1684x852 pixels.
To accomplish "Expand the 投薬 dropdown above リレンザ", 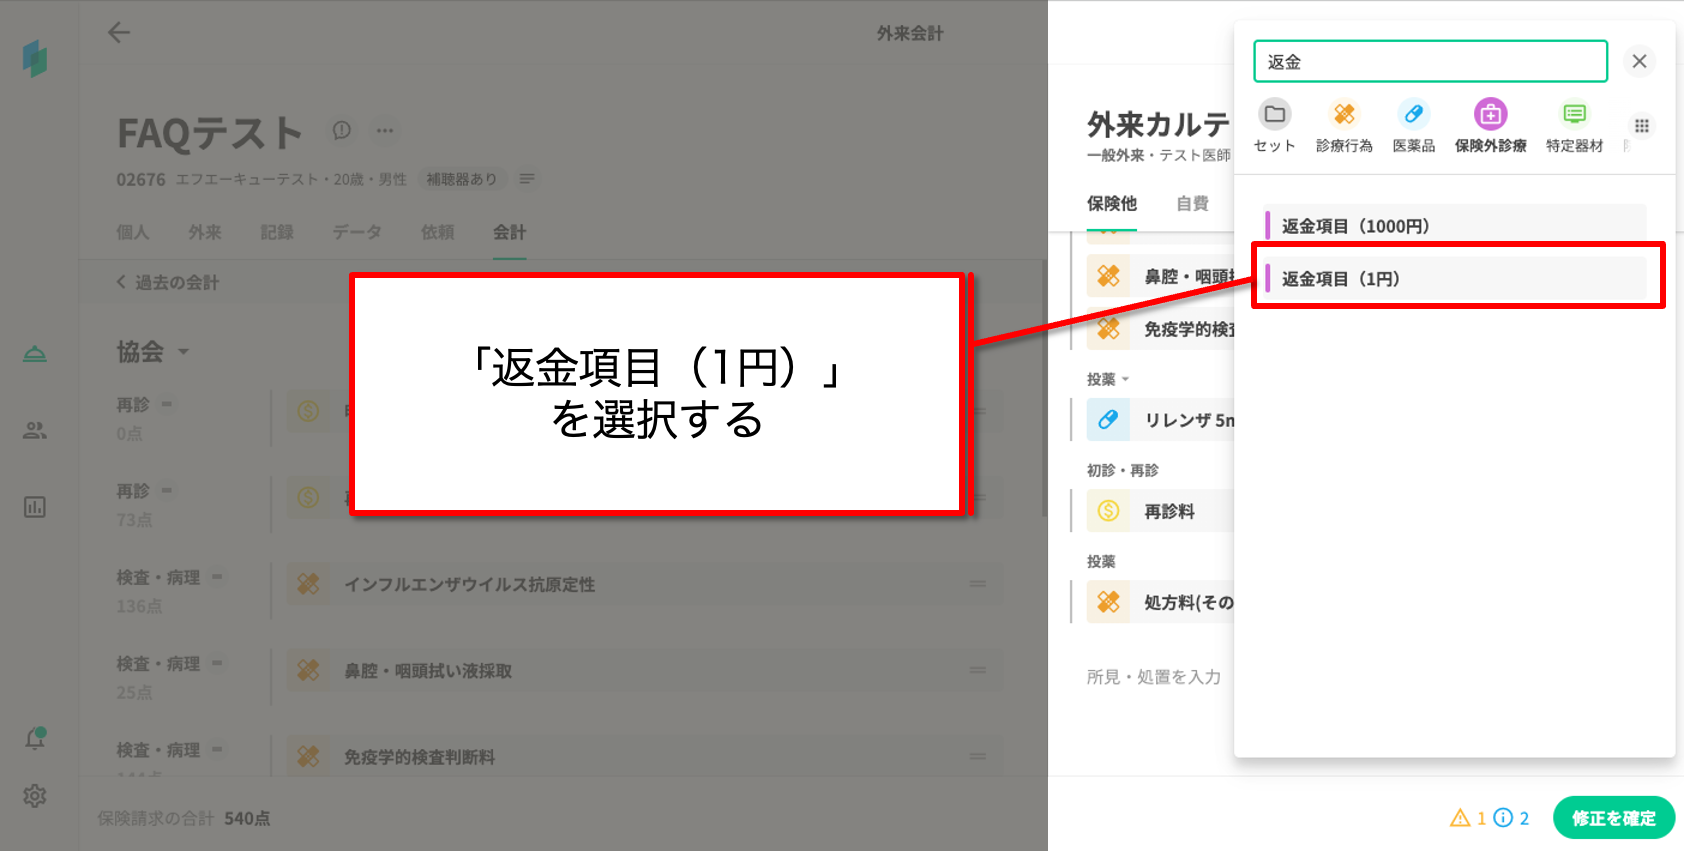I will (x=1125, y=380).
